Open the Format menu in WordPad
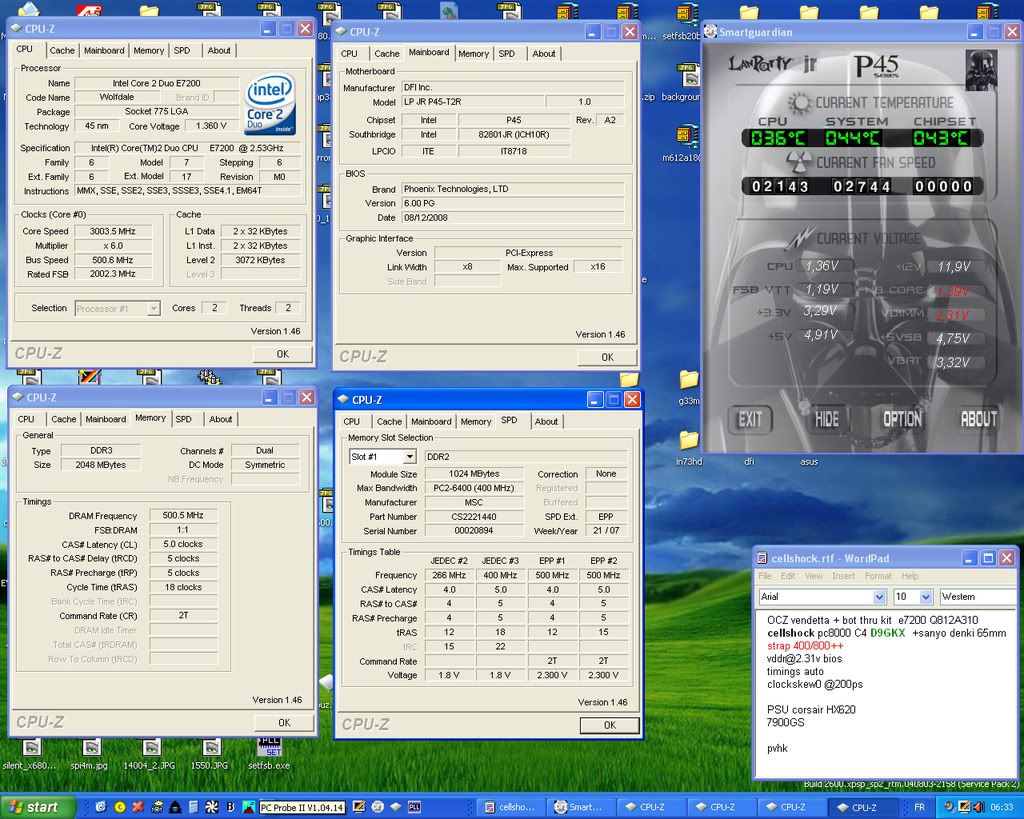Viewport: 1024px width, 819px height. pyautogui.click(x=877, y=576)
